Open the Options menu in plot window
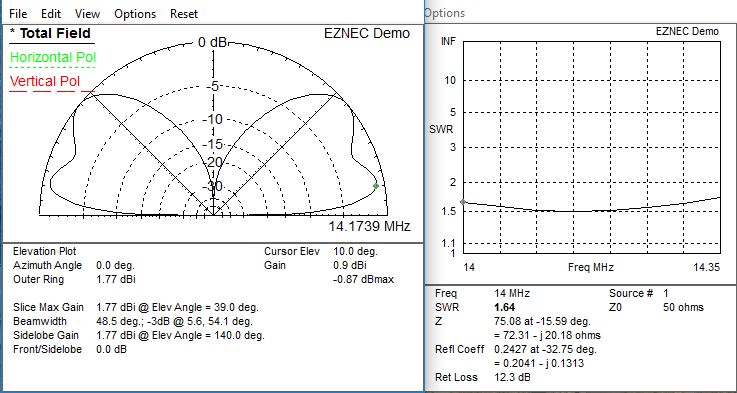Viewport: 737px width, 393px height. 134,14
